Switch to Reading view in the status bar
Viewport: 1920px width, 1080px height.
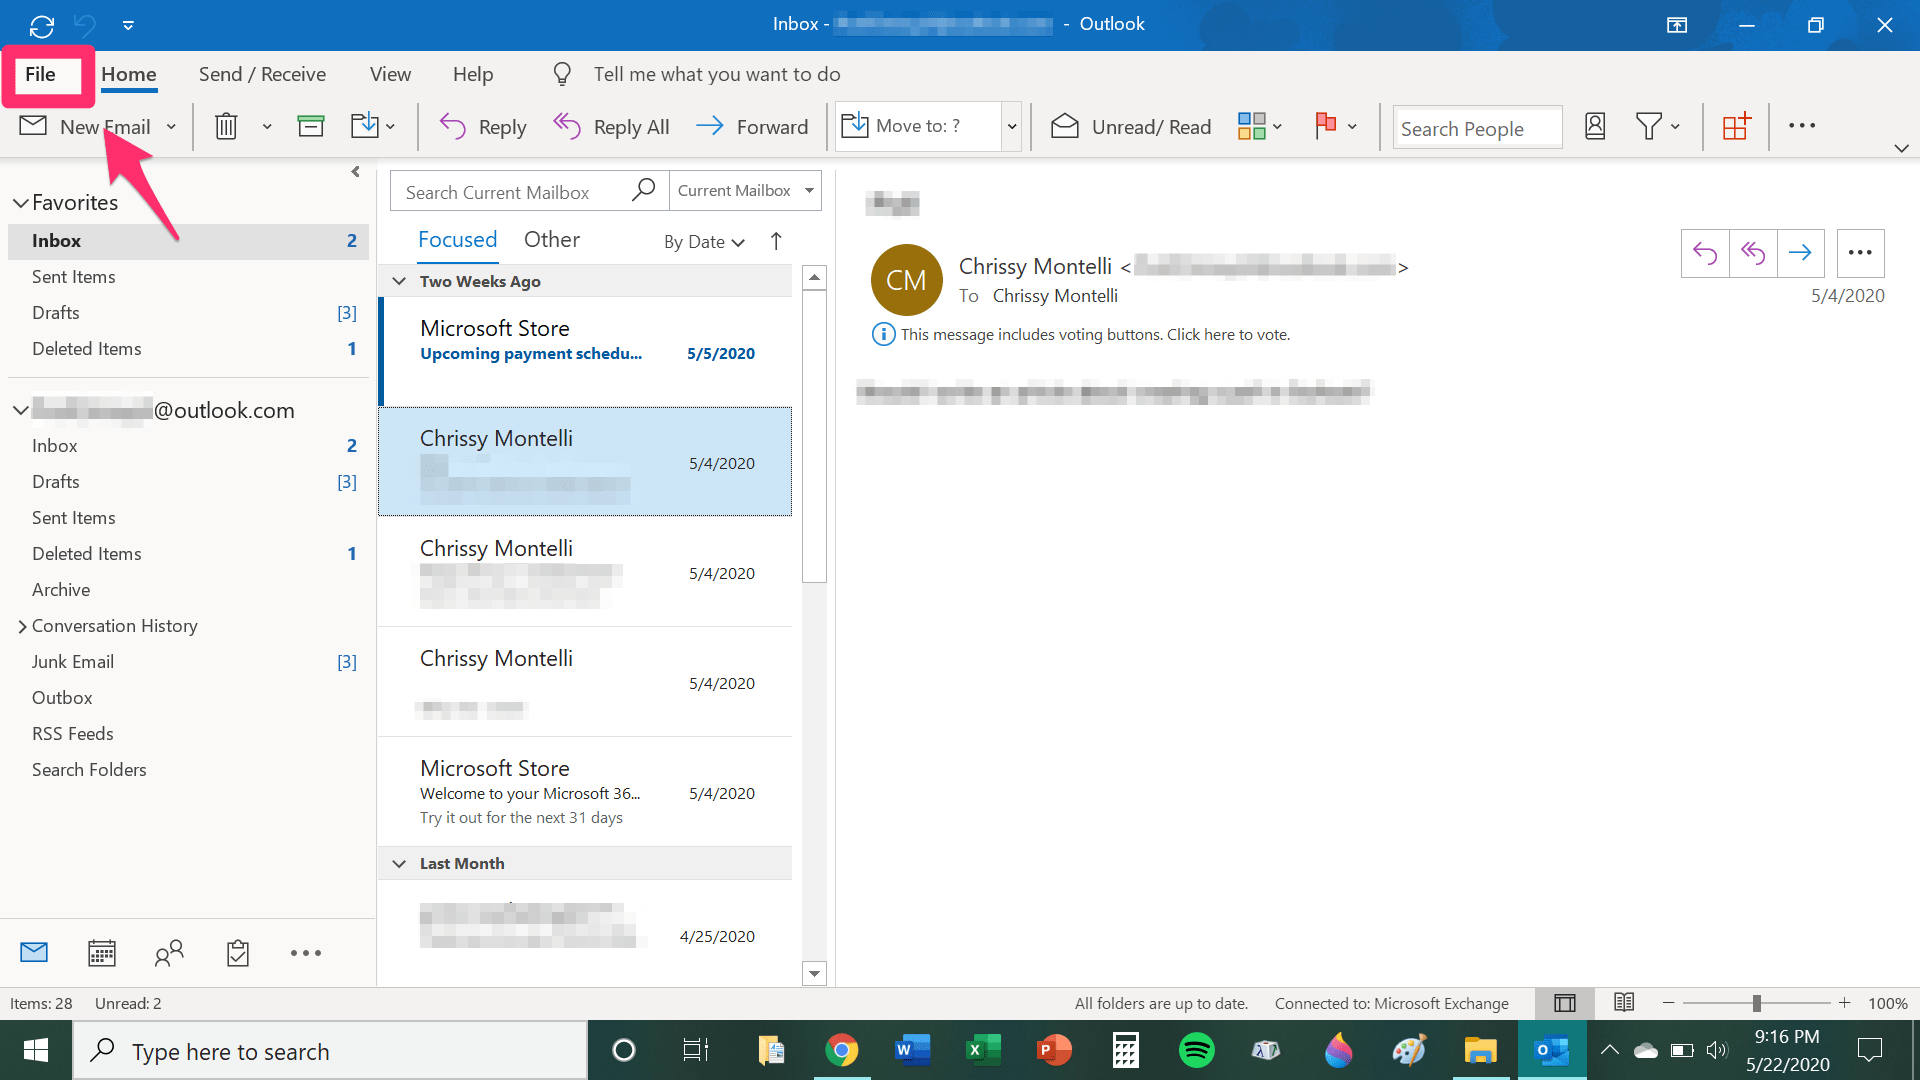tap(1623, 1002)
